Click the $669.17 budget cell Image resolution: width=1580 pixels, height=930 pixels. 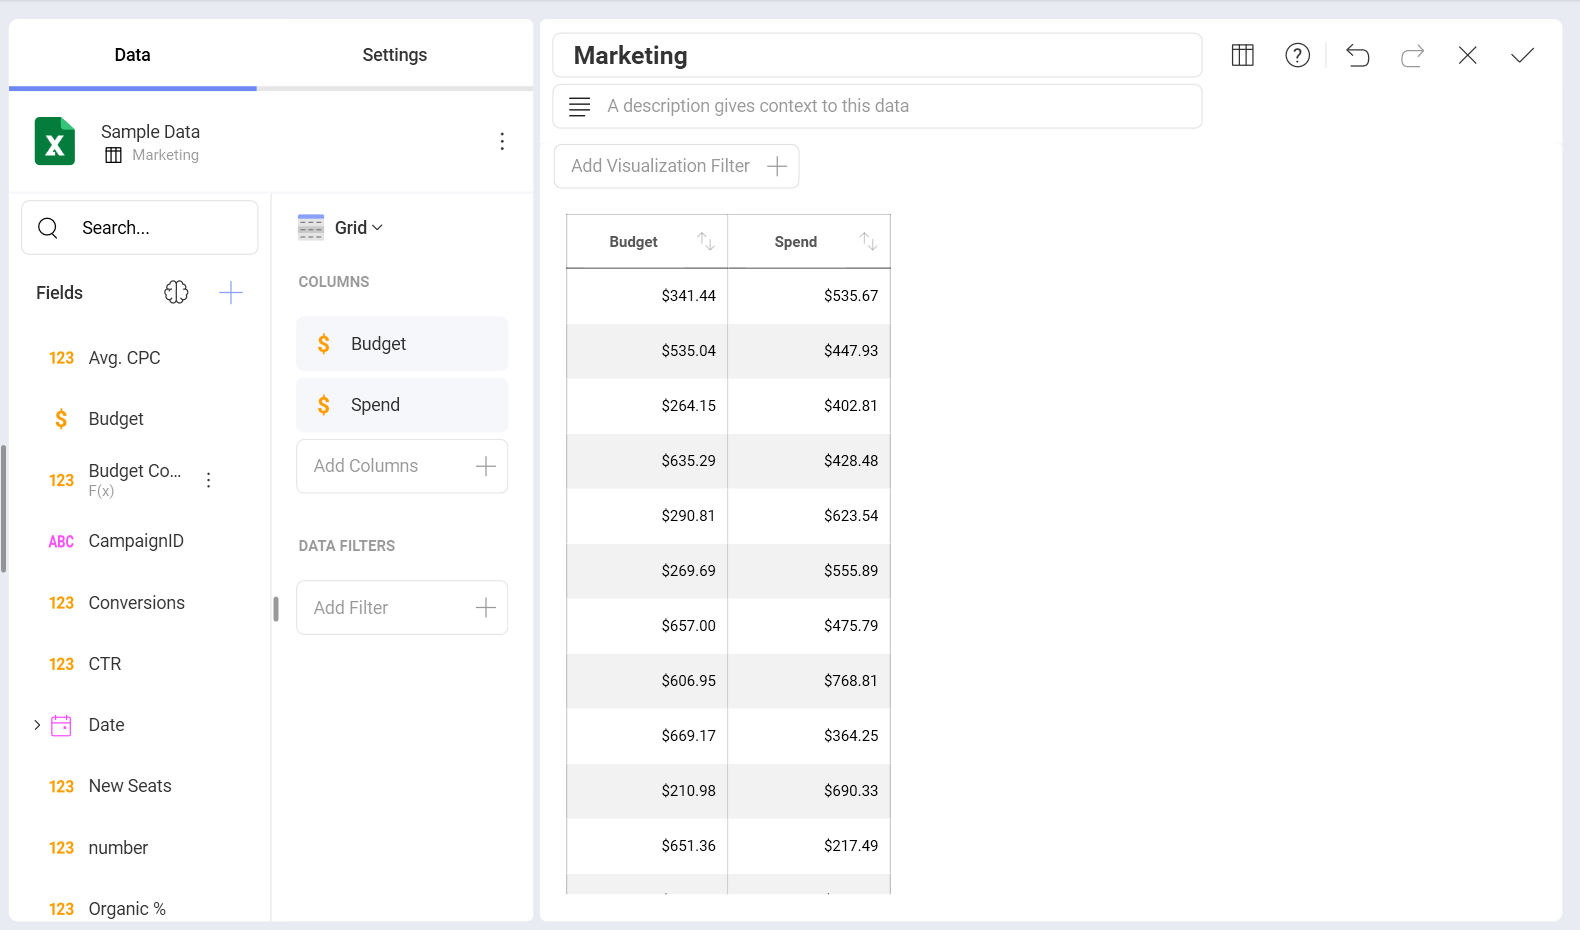(647, 736)
